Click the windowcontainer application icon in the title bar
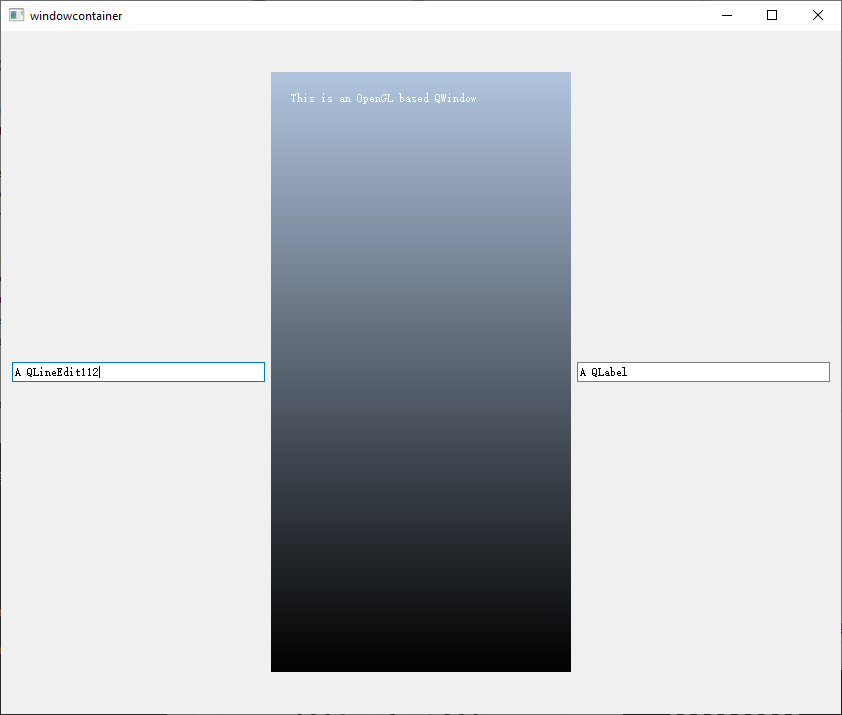 (17, 16)
